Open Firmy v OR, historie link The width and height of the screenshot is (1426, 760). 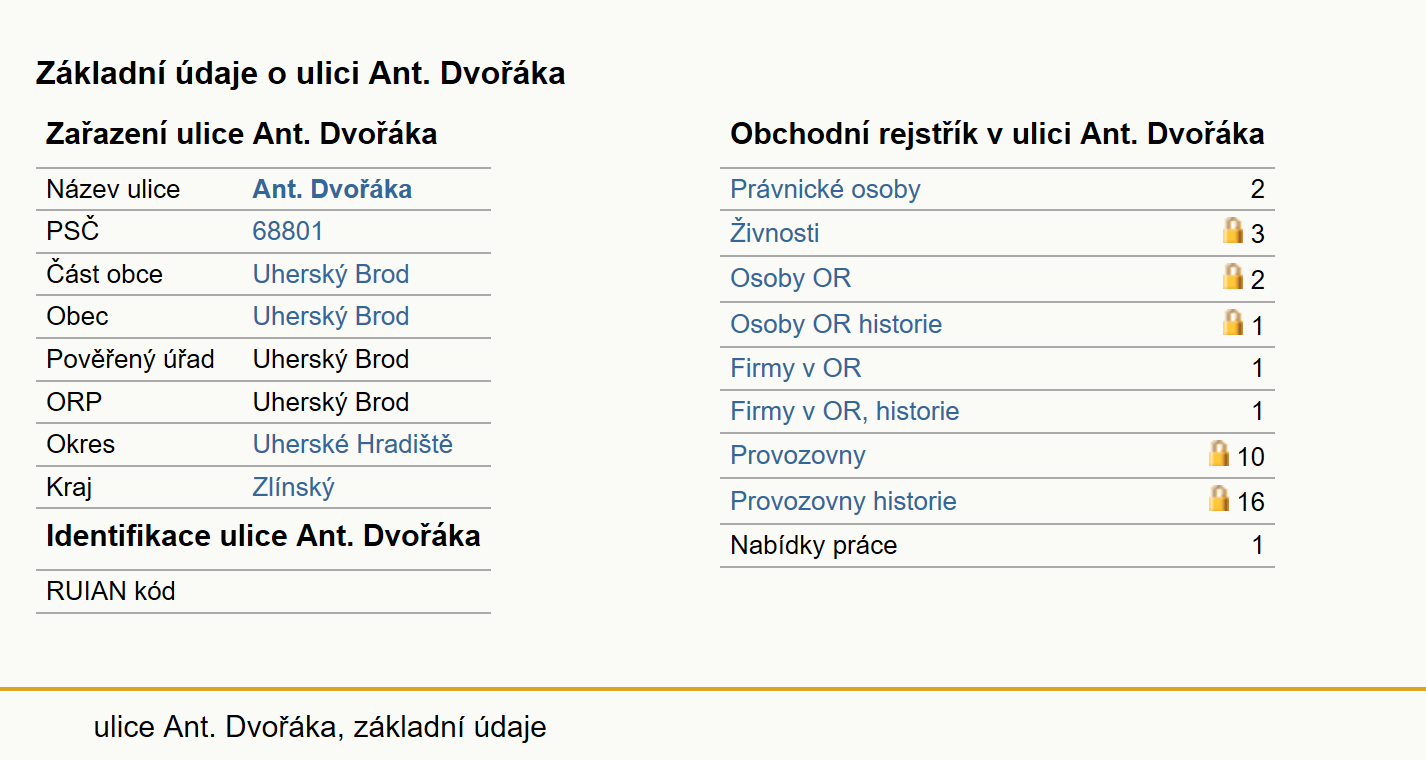coord(844,411)
